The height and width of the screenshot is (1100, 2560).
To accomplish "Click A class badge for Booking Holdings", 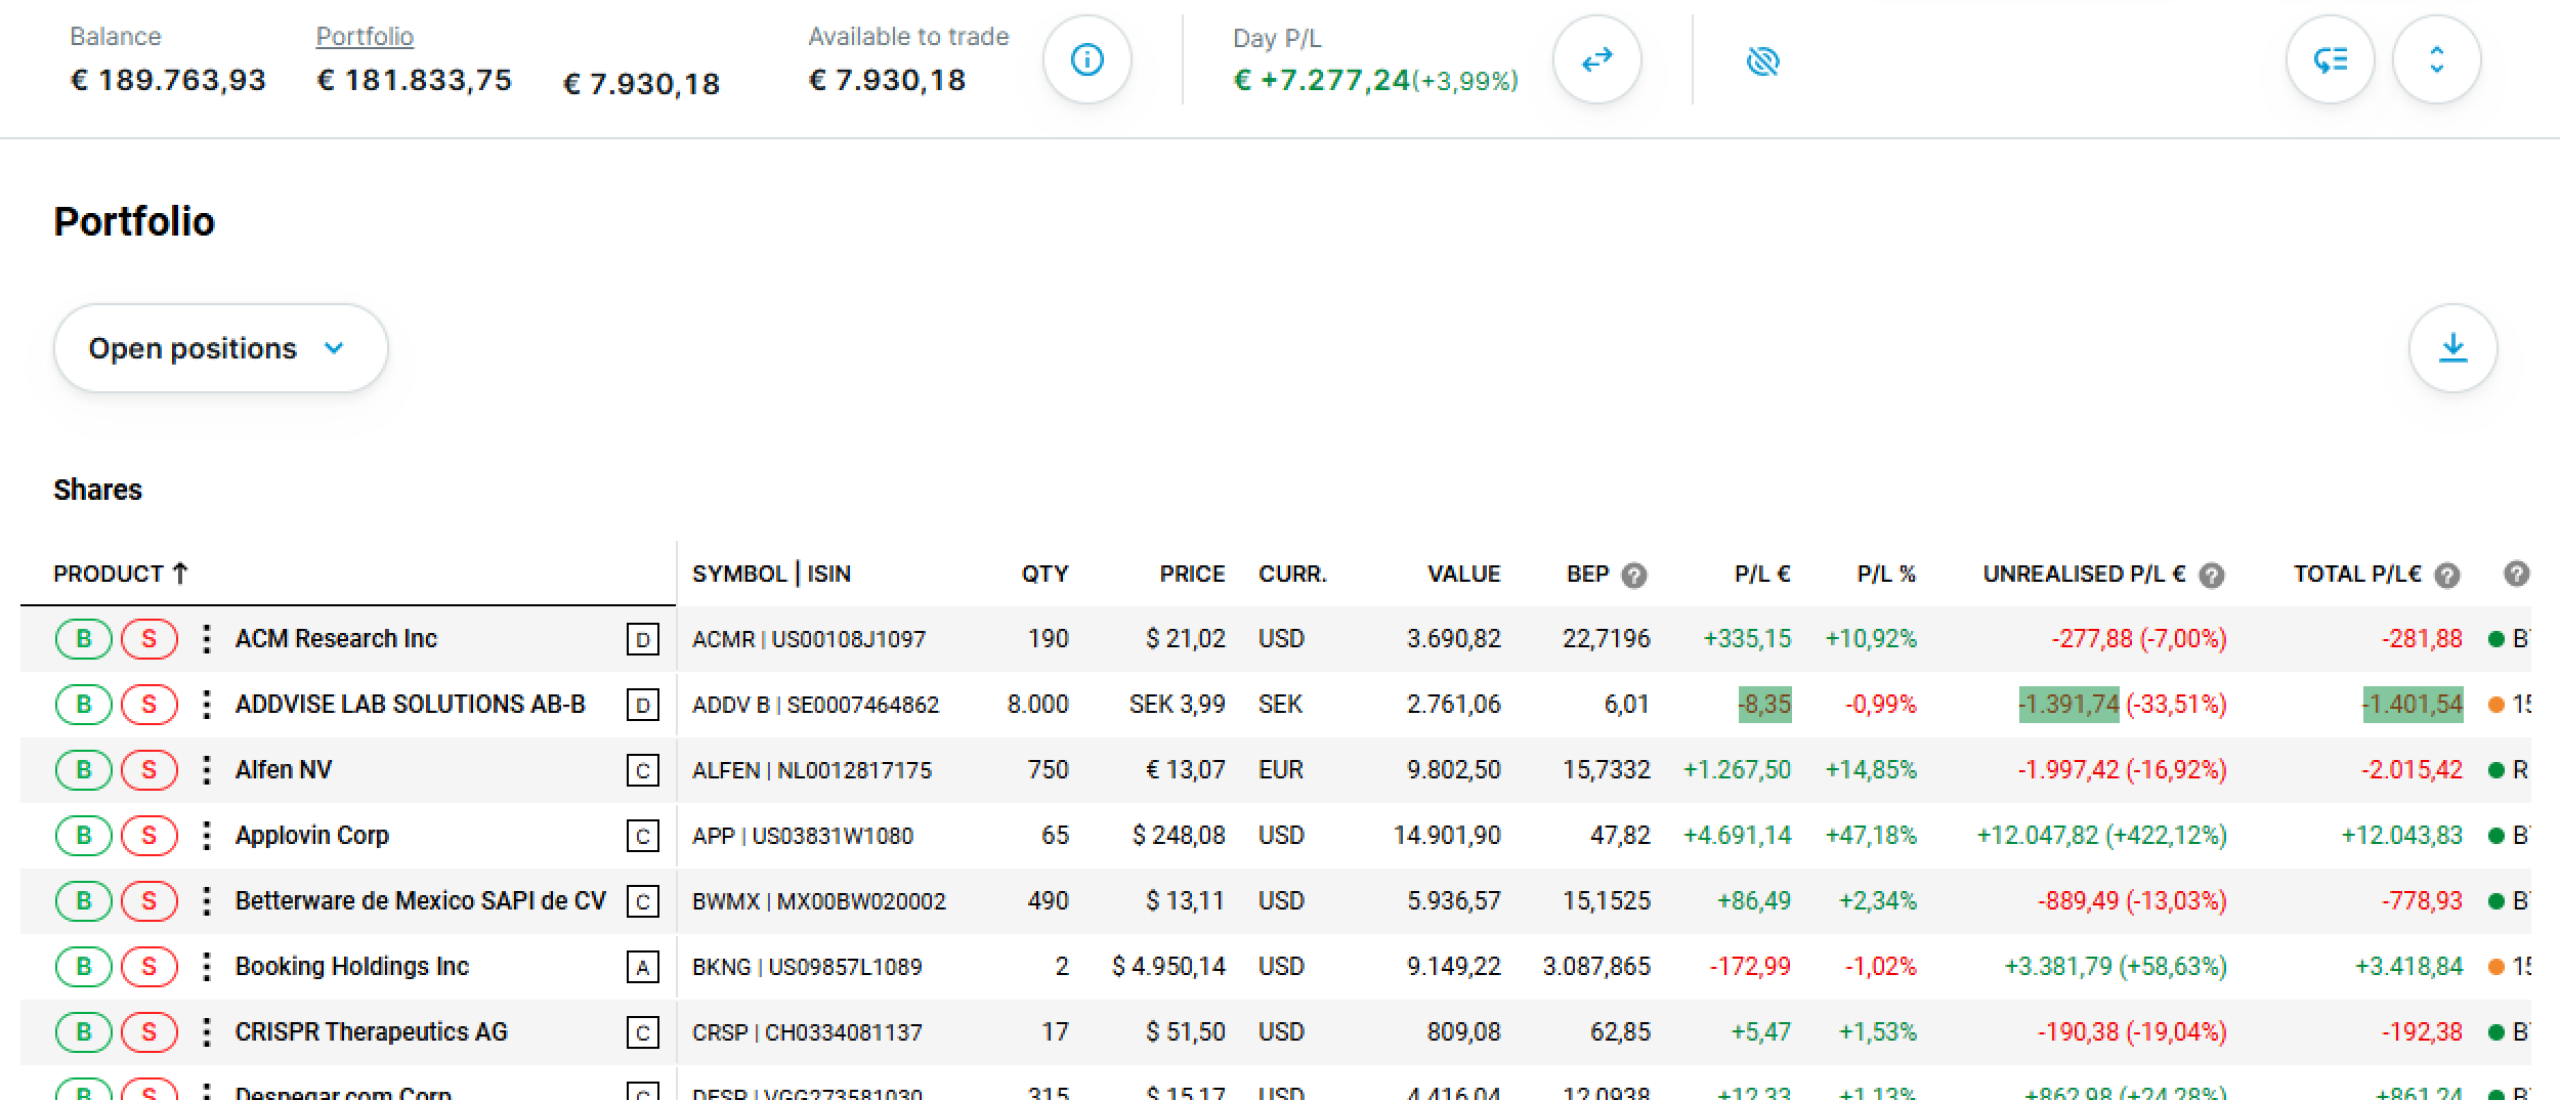I will (643, 967).
